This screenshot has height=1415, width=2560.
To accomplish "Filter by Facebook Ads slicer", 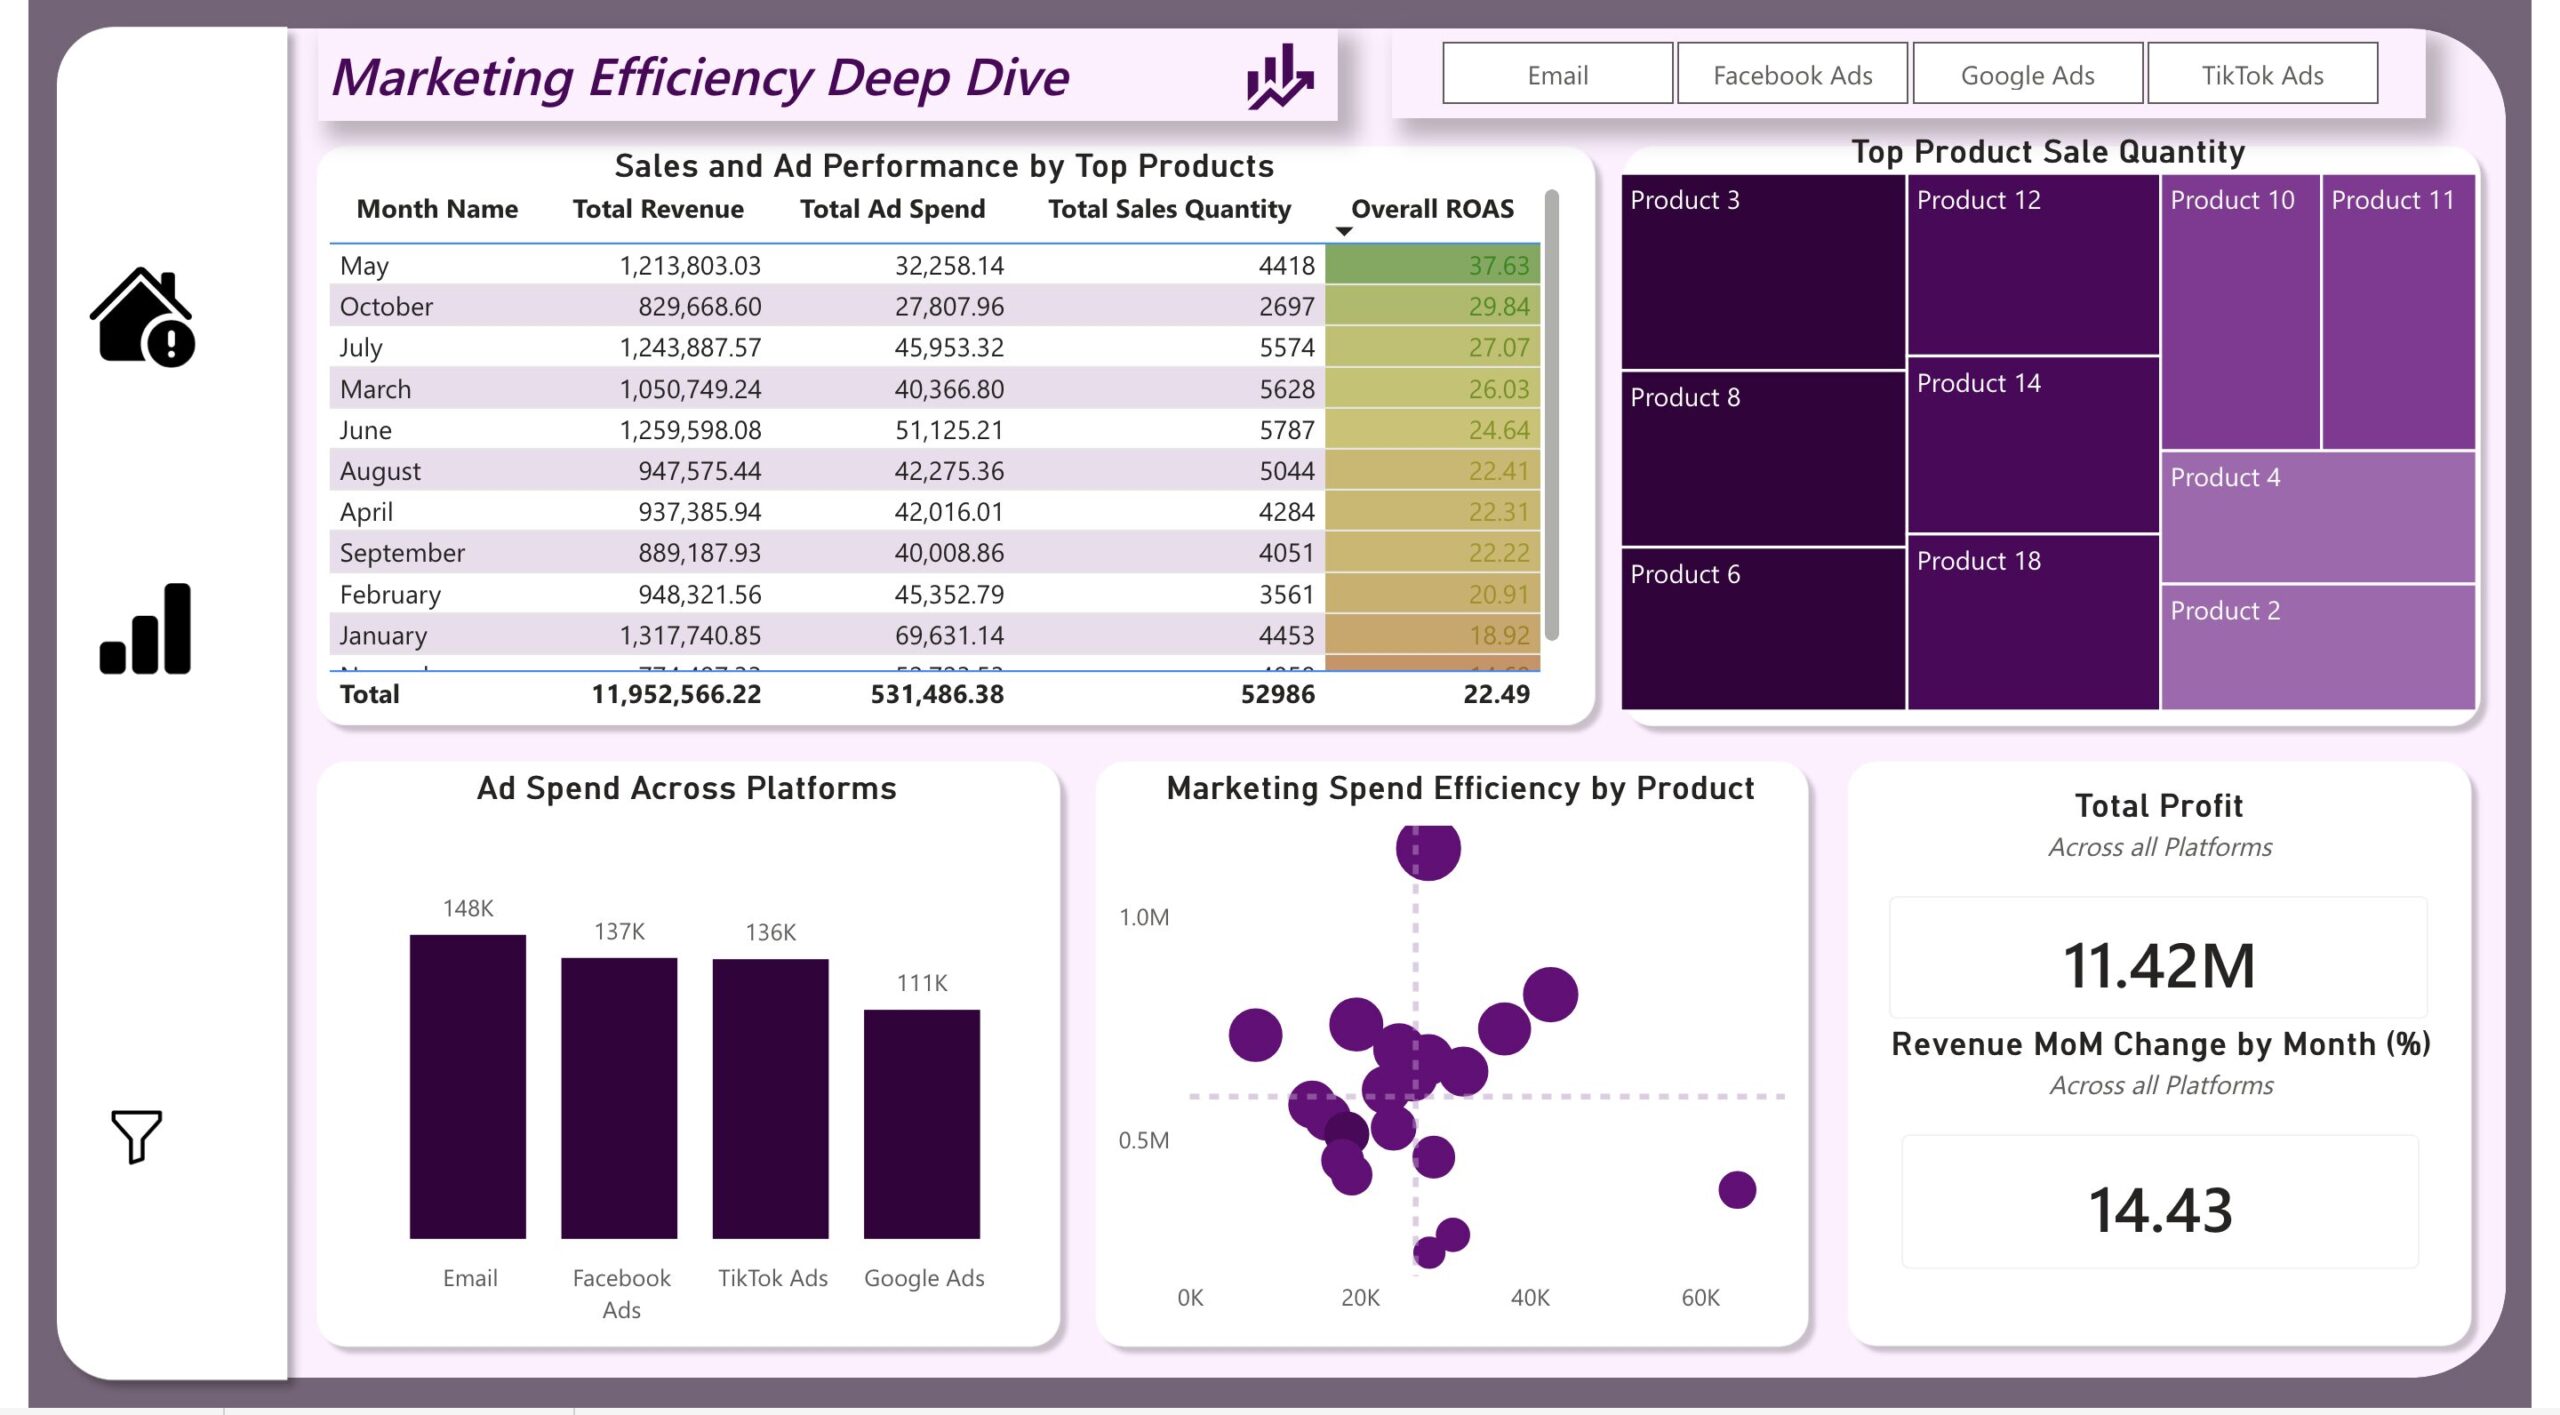I will point(1792,74).
